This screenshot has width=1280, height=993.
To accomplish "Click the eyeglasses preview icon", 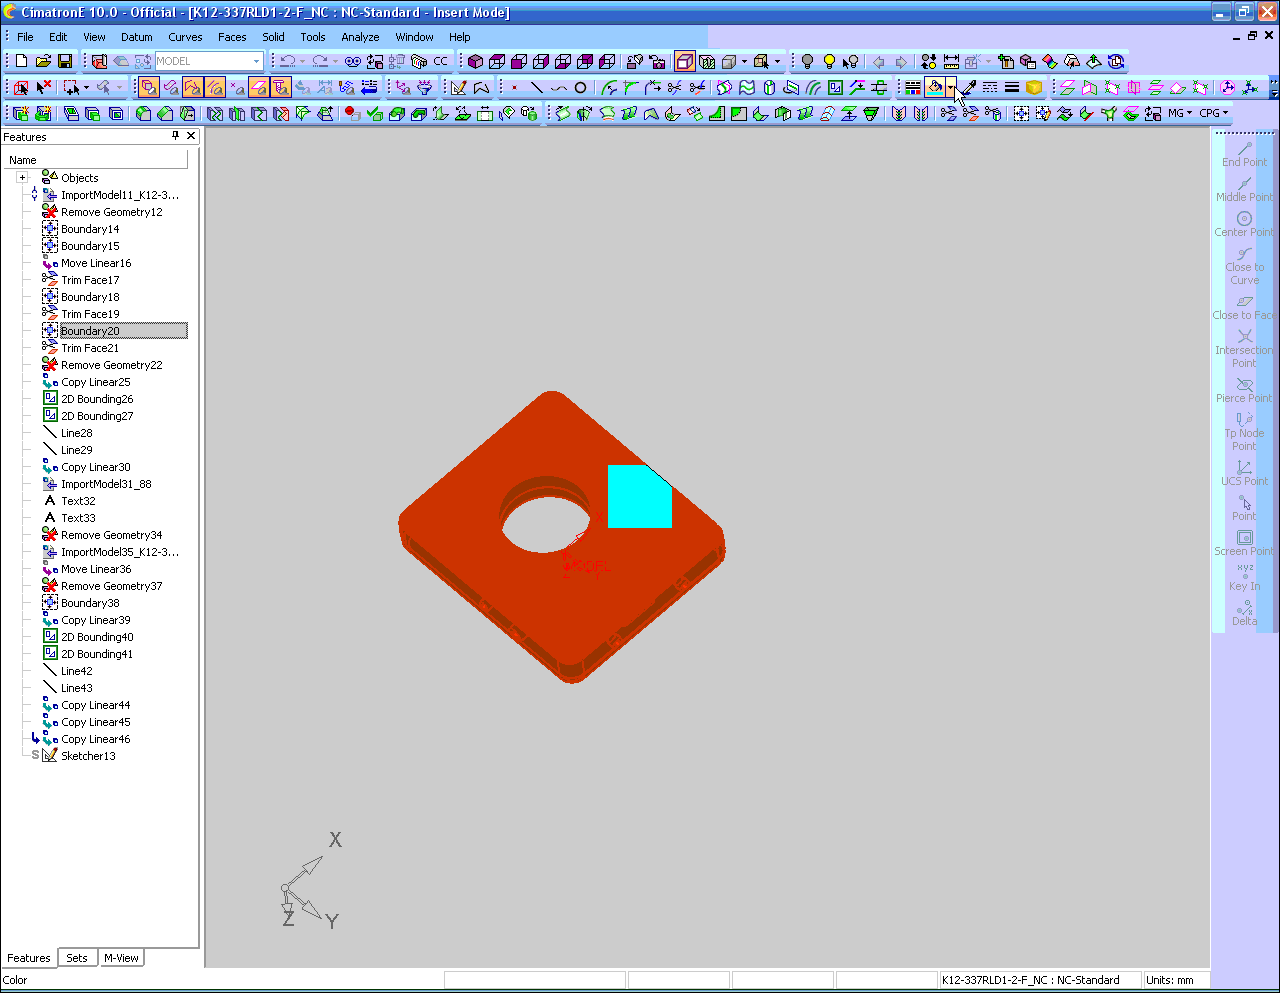I will [352, 61].
